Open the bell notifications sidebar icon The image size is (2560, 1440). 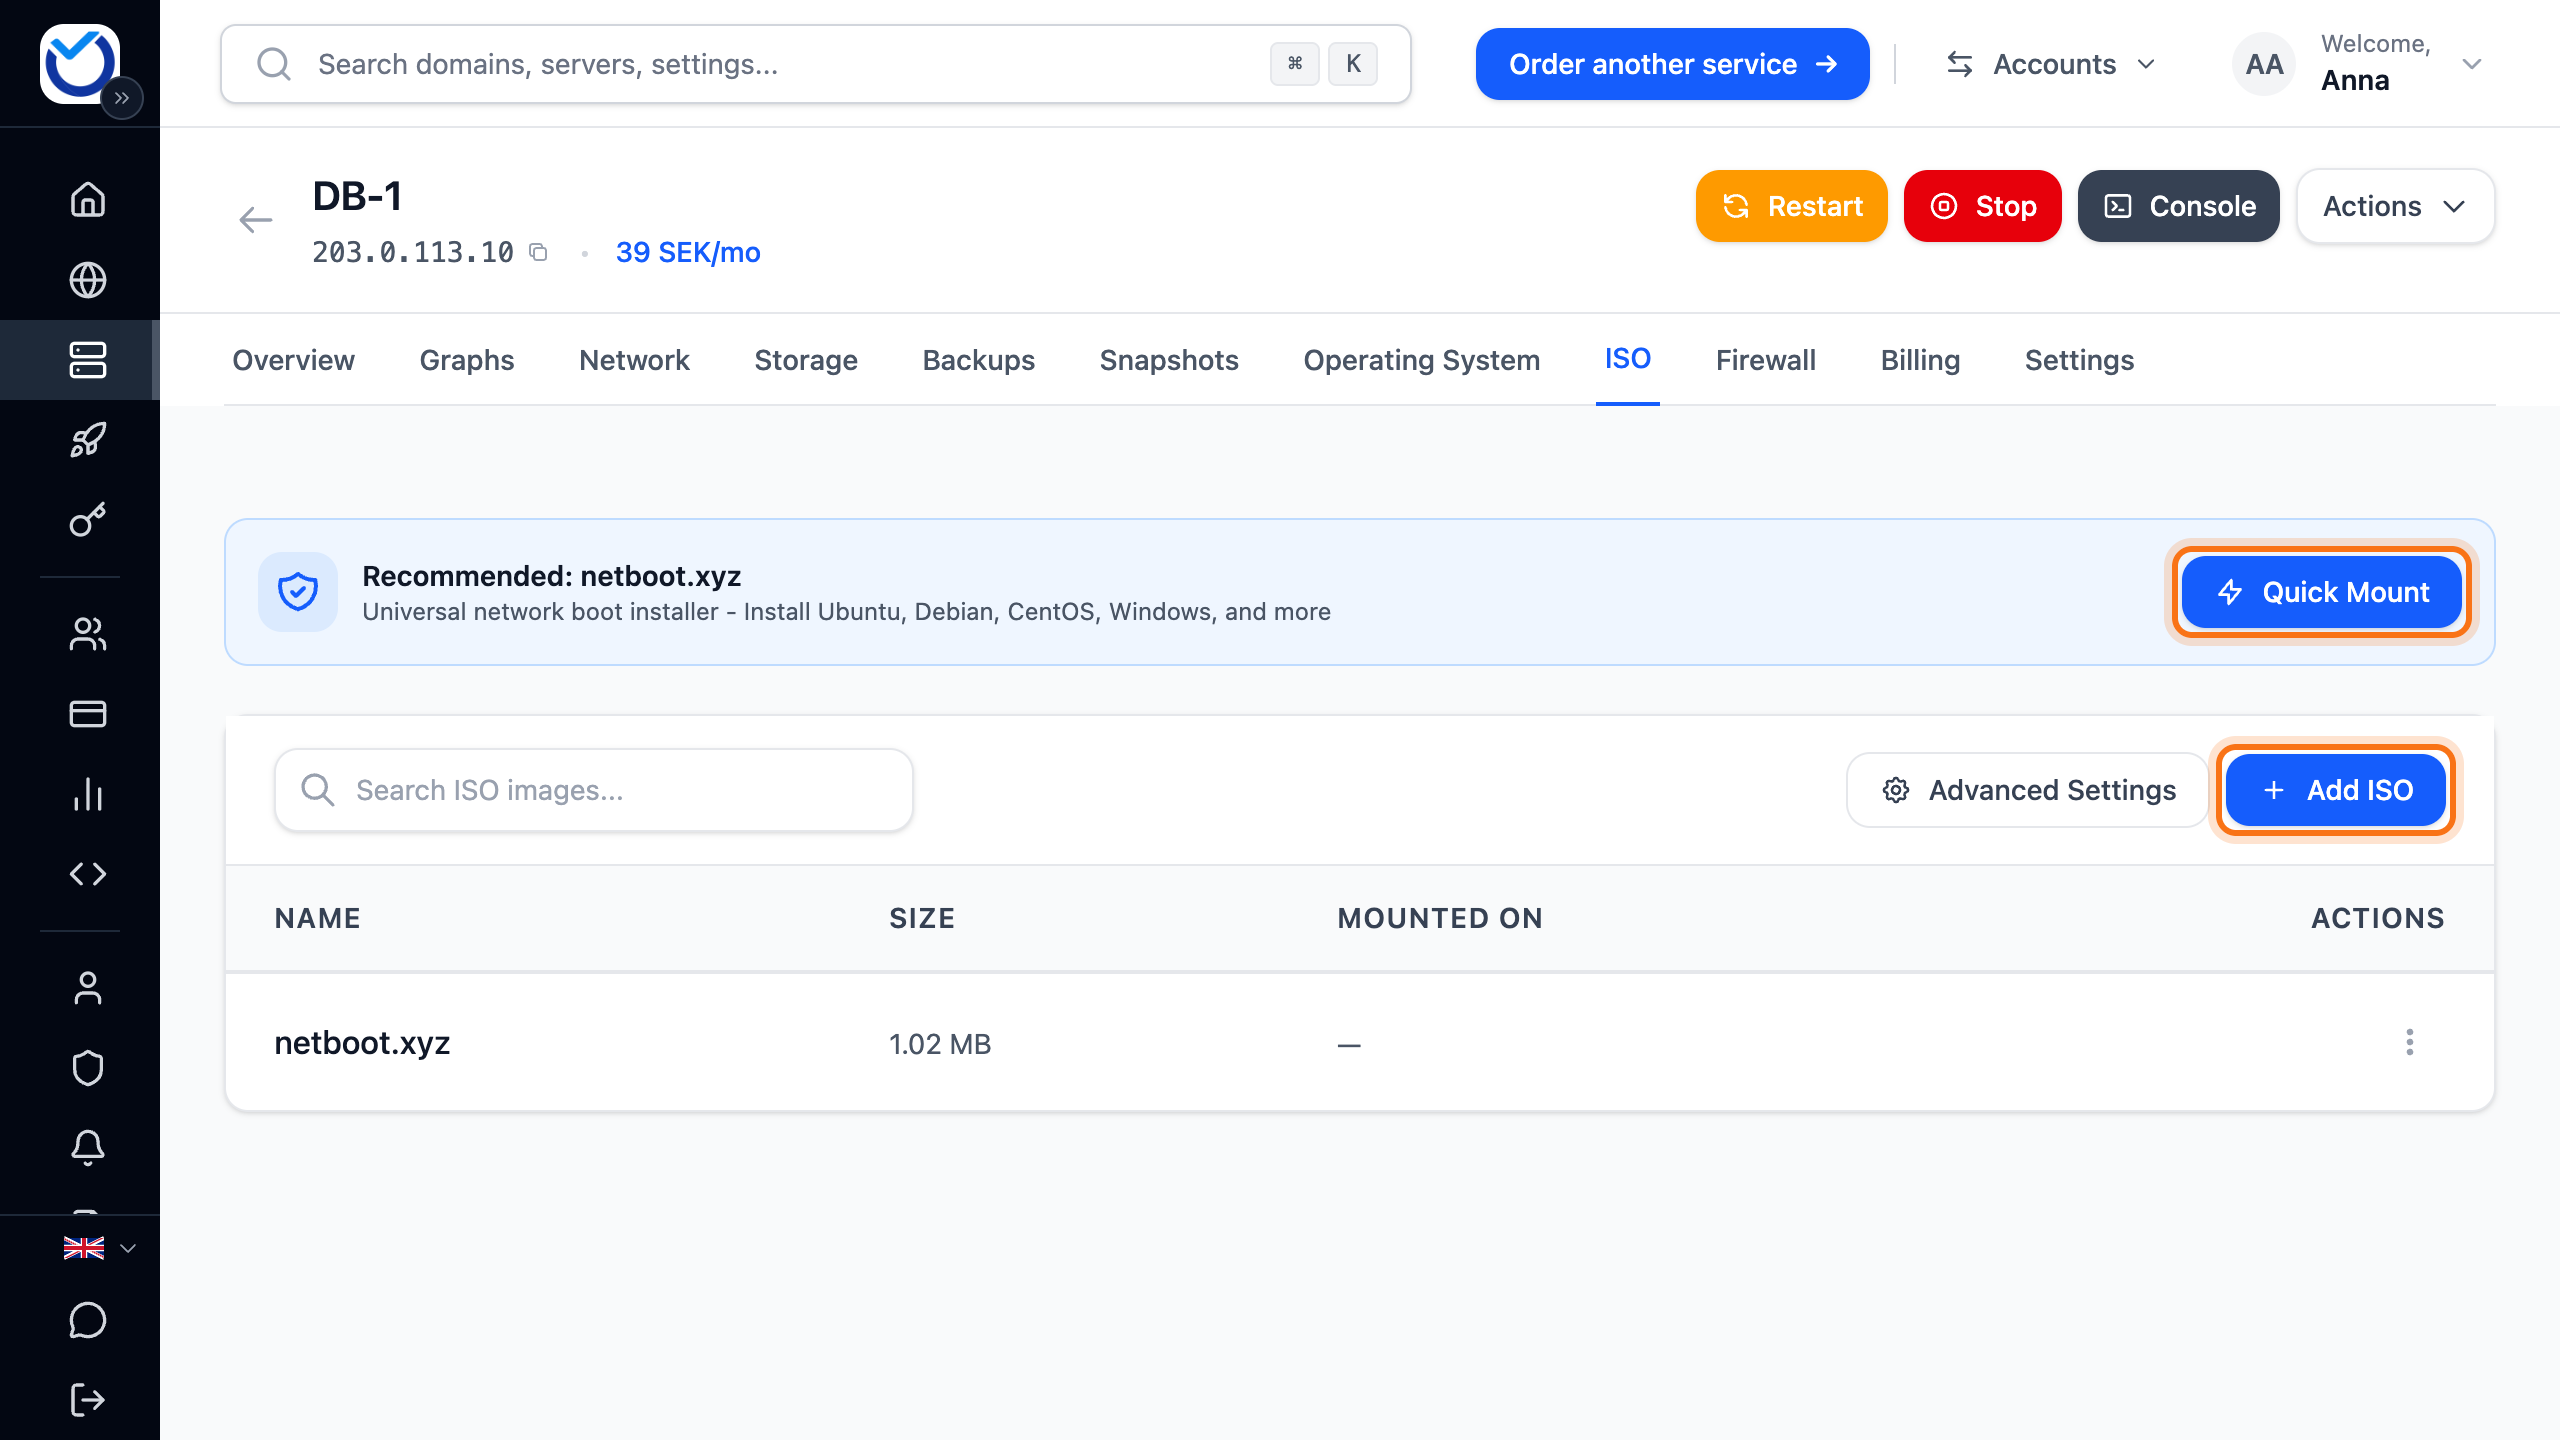(x=88, y=1148)
